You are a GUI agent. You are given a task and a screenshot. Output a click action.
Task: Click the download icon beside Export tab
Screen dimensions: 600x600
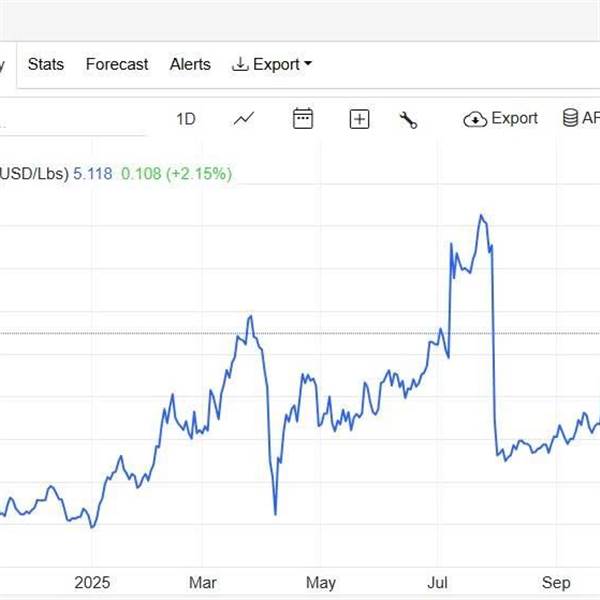click(x=240, y=65)
